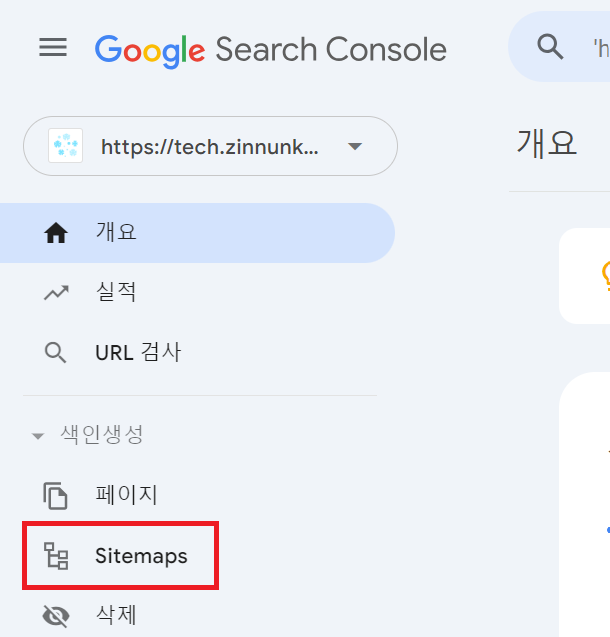Go to the URL 검사 item
The height and width of the screenshot is (637, 610).
click(x=197, y=353)
